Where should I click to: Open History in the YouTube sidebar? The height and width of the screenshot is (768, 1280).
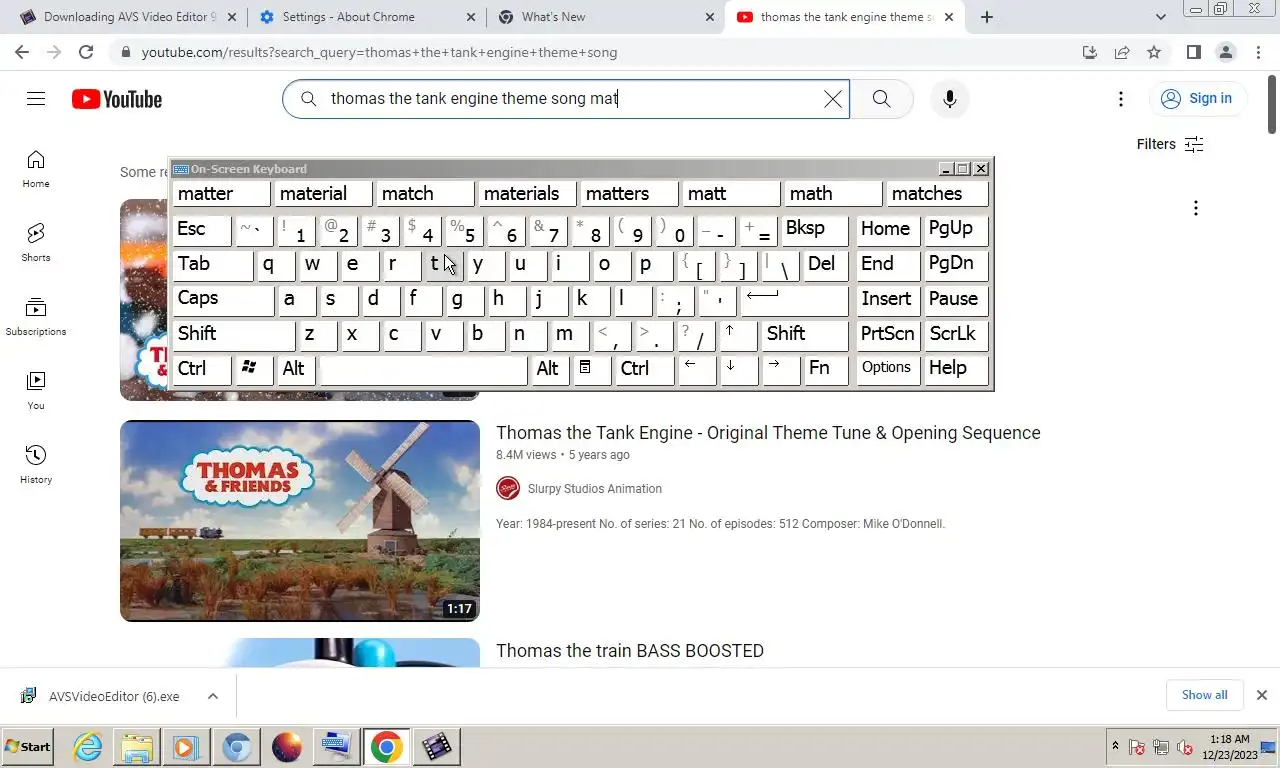click(x=36, y=465)
